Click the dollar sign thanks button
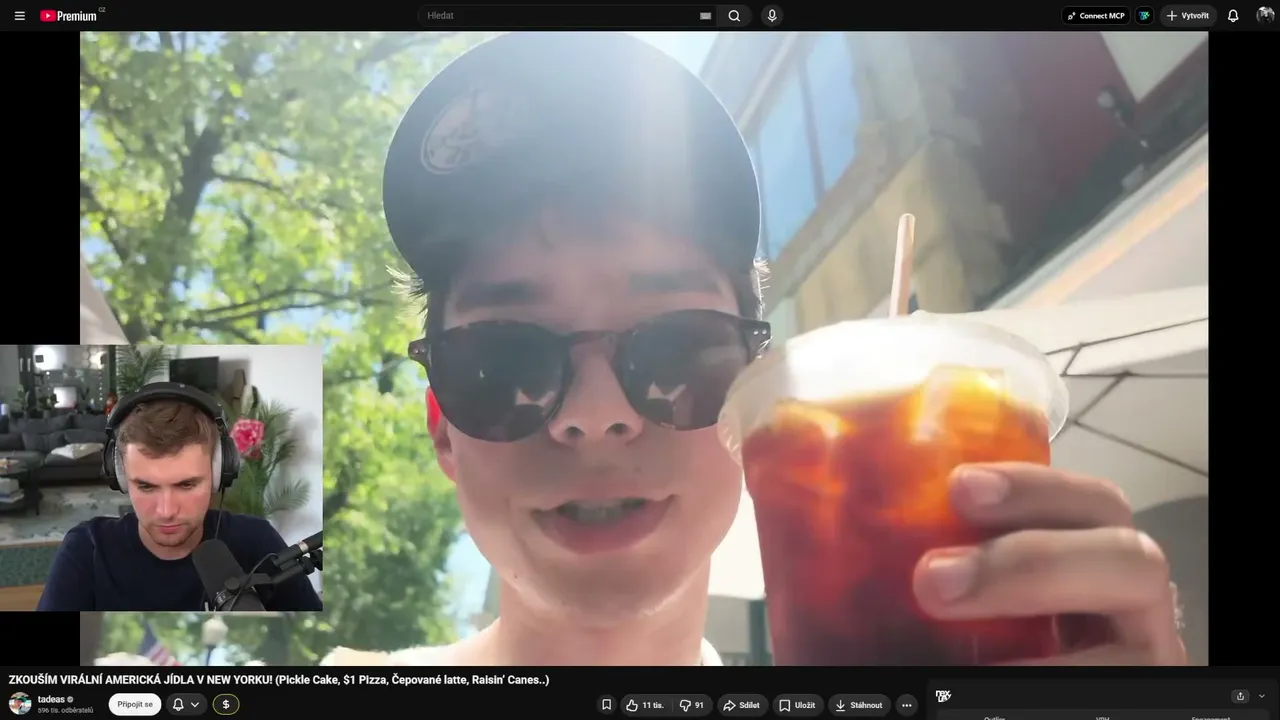The width and height of the screenshot is (1280, 720). tap(226, 704)
